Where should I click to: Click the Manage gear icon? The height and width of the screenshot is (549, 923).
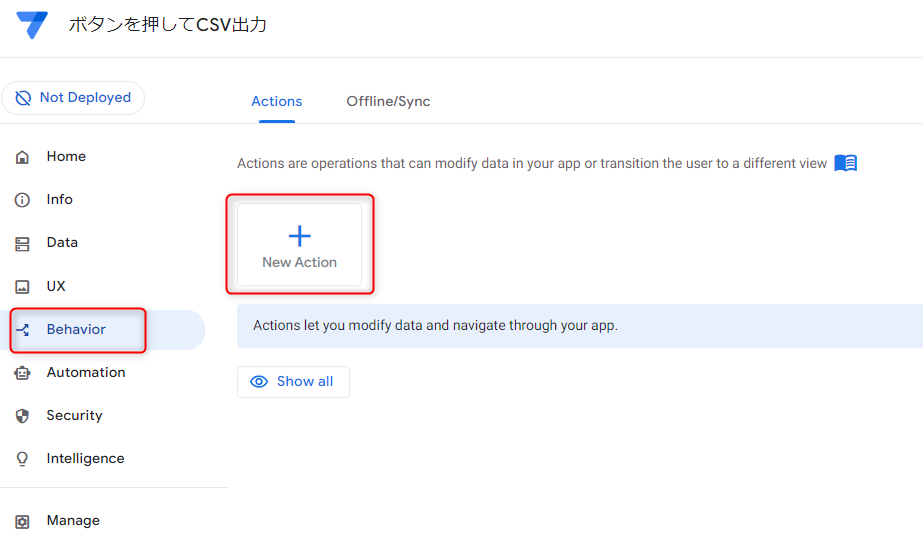[x=22, y=521]
